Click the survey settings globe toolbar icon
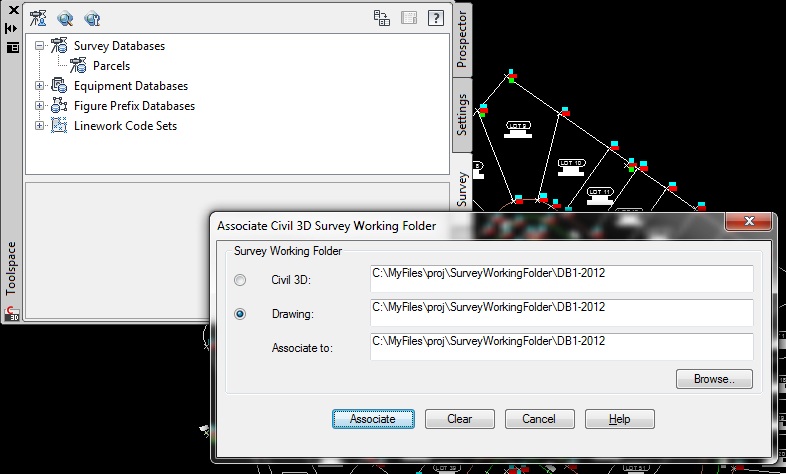The height and width of the screenshot is (474, 786). click(92, 19)
